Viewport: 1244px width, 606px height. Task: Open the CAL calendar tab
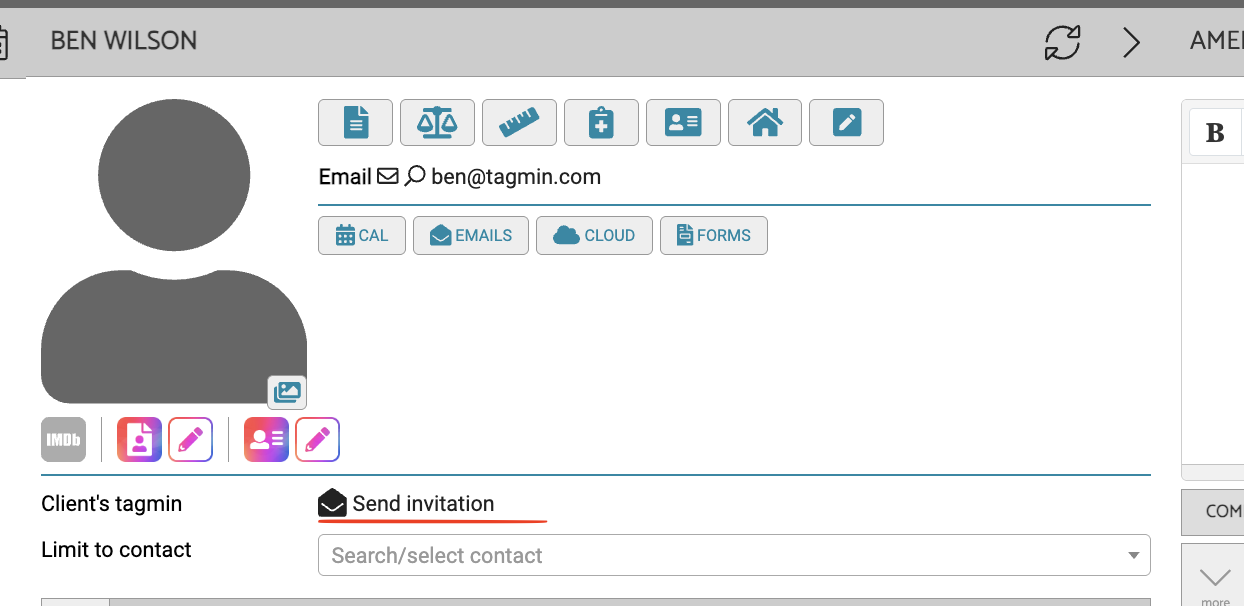tap(362, 236)
